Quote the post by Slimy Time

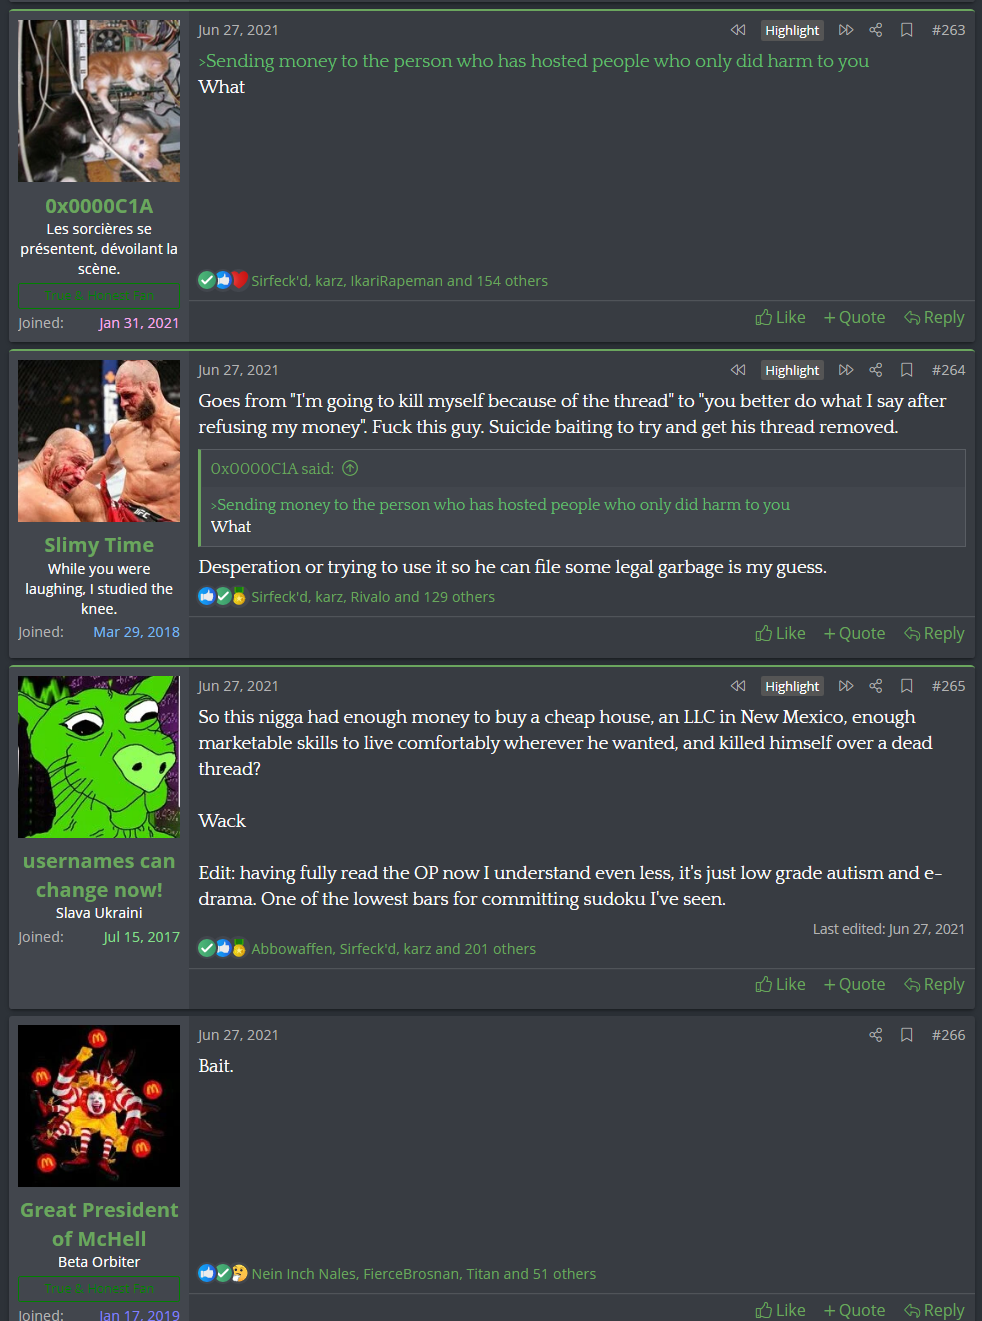click(854, 633)
